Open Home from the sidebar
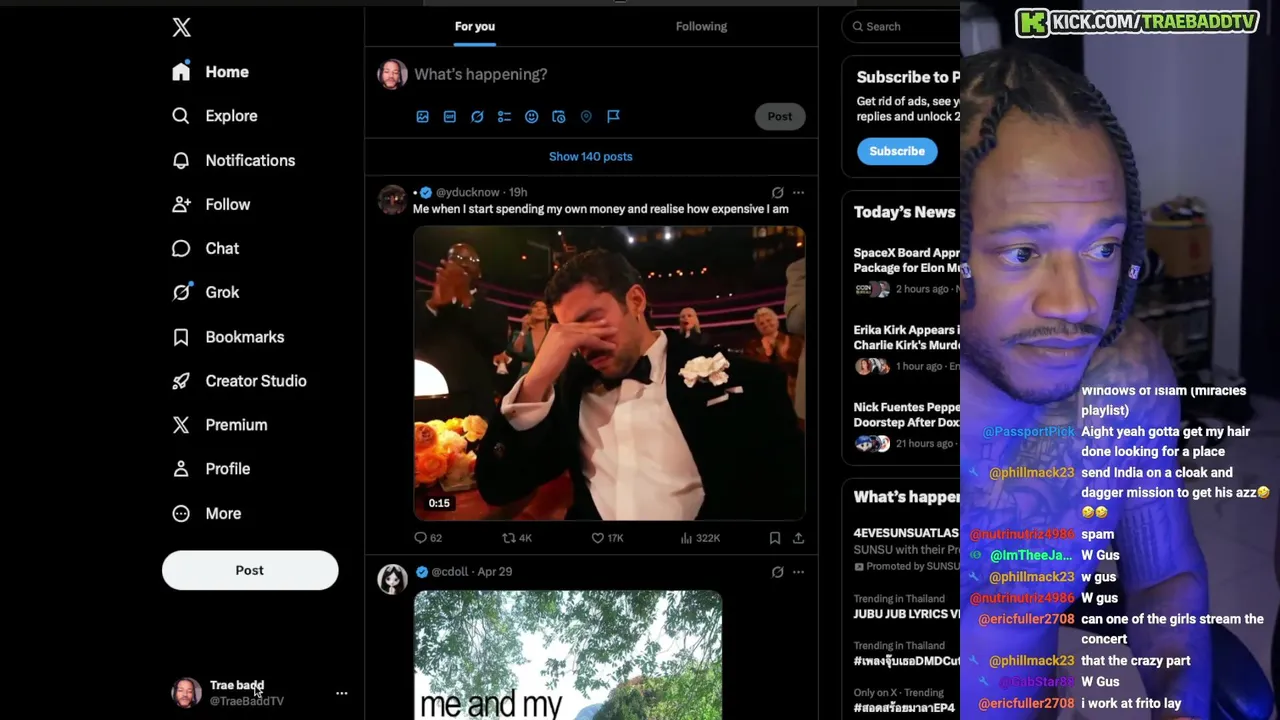Image resolution: width=1280 pixels, height=720 pixels. [x=211, y=72]
